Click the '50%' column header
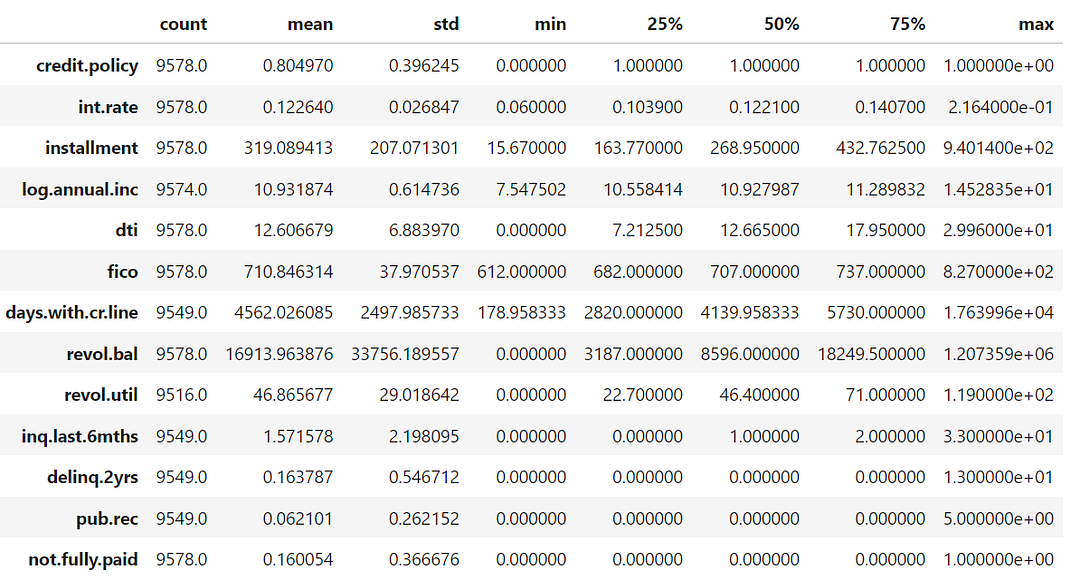Screen dimensions: 1080x581 tap(781, 24)
